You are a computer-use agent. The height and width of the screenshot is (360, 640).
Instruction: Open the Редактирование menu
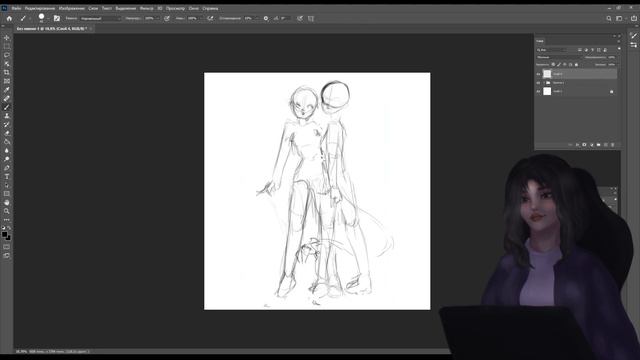40,8
